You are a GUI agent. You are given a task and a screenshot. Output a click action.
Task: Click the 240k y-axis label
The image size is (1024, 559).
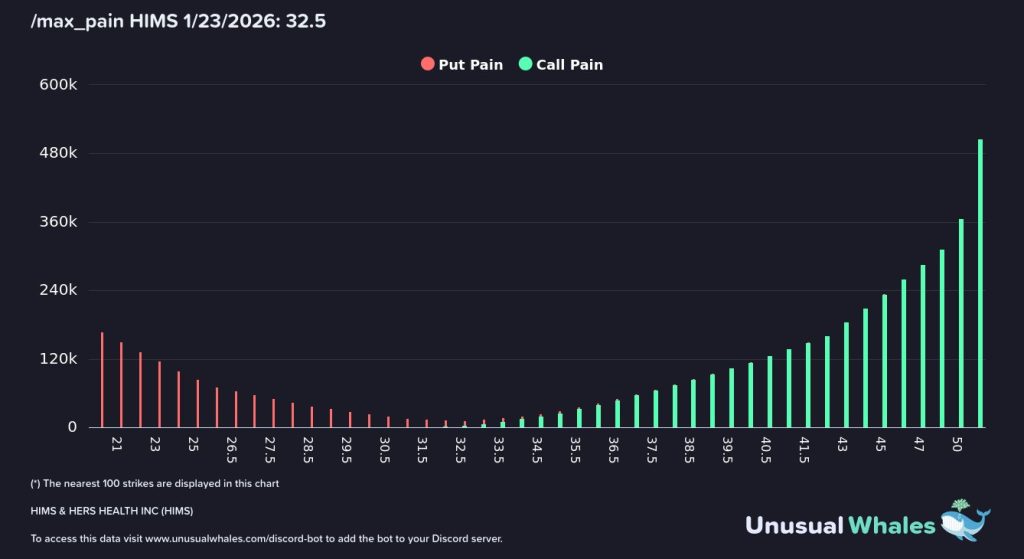tap(57, 290)
